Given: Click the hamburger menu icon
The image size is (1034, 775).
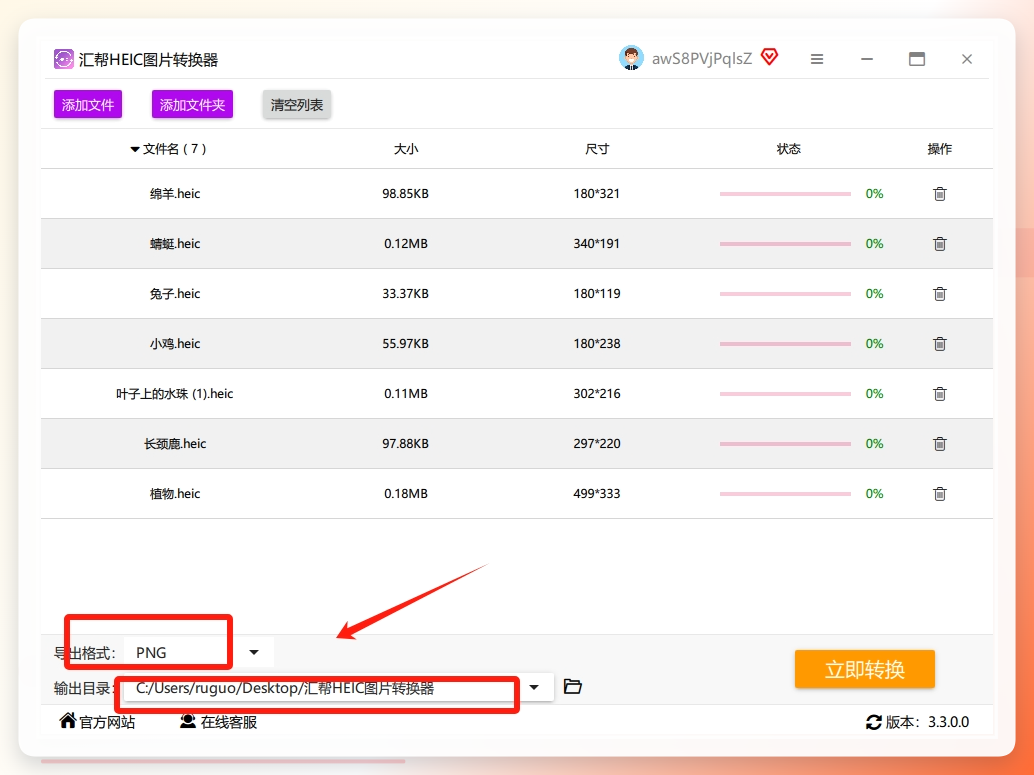Looking at the screenshot, I should [x=816, y=59].
